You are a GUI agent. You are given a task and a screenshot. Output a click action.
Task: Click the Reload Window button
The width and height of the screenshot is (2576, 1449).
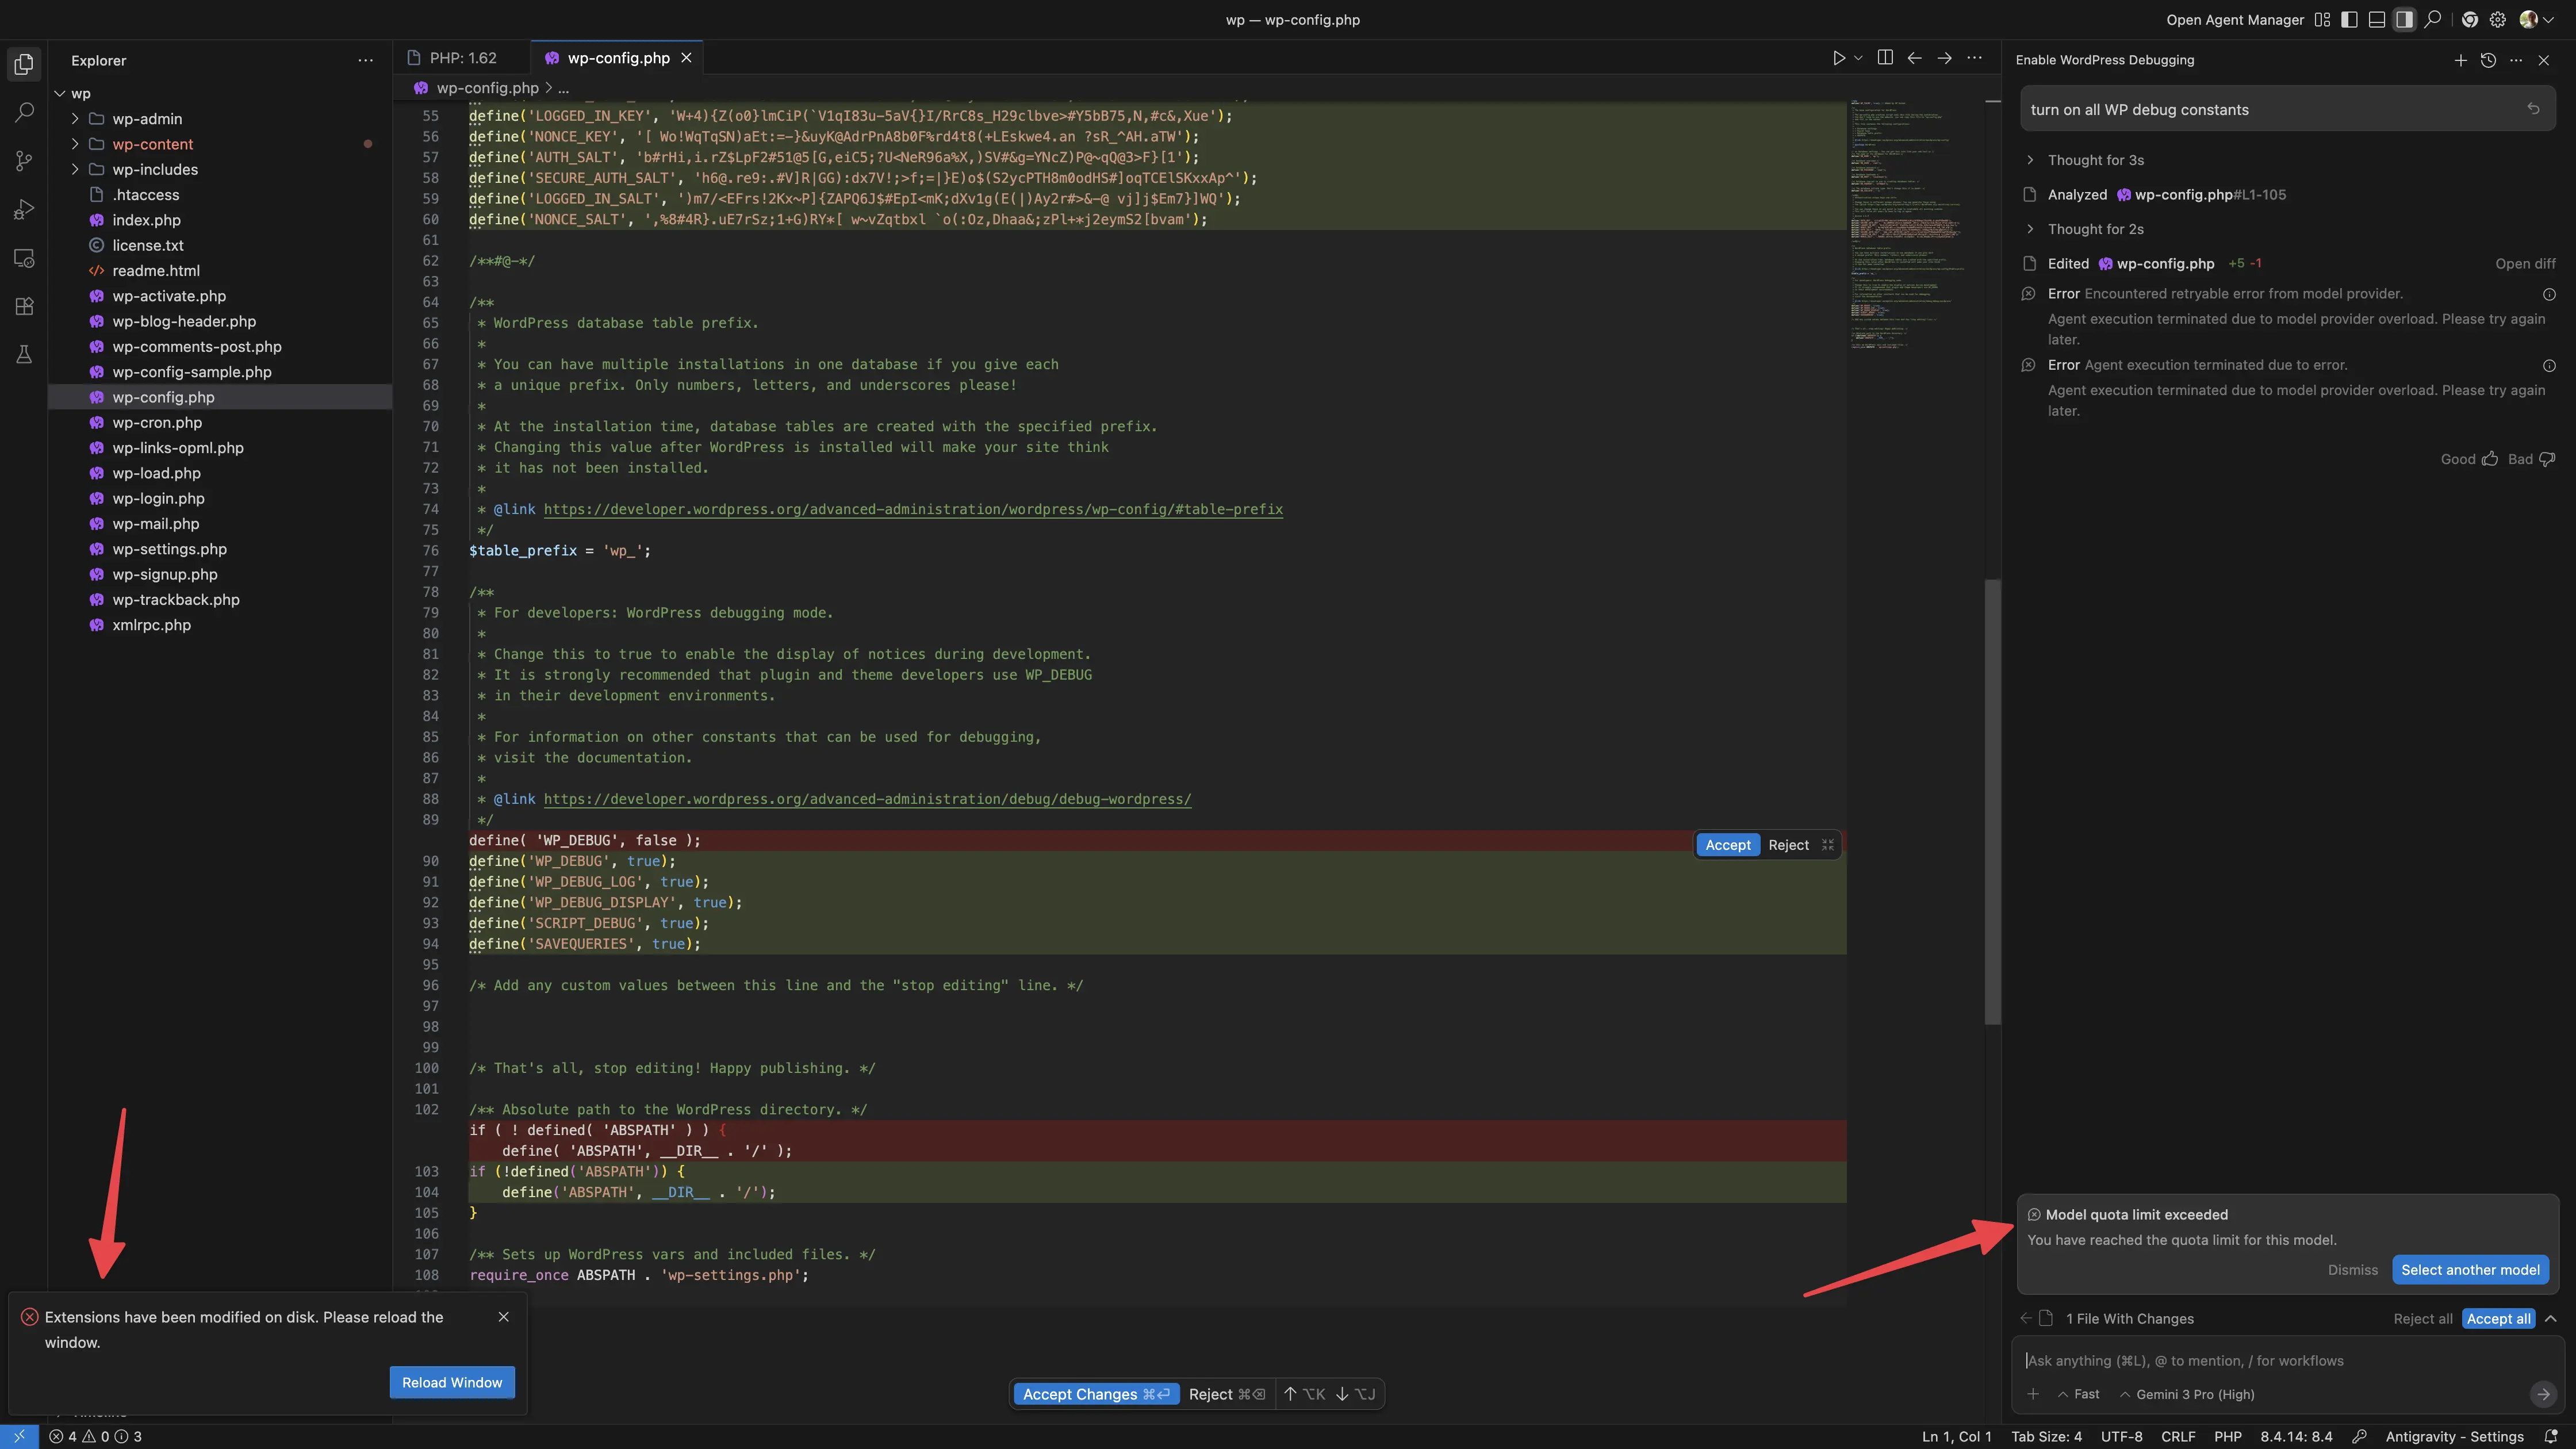coord(452,1382)
